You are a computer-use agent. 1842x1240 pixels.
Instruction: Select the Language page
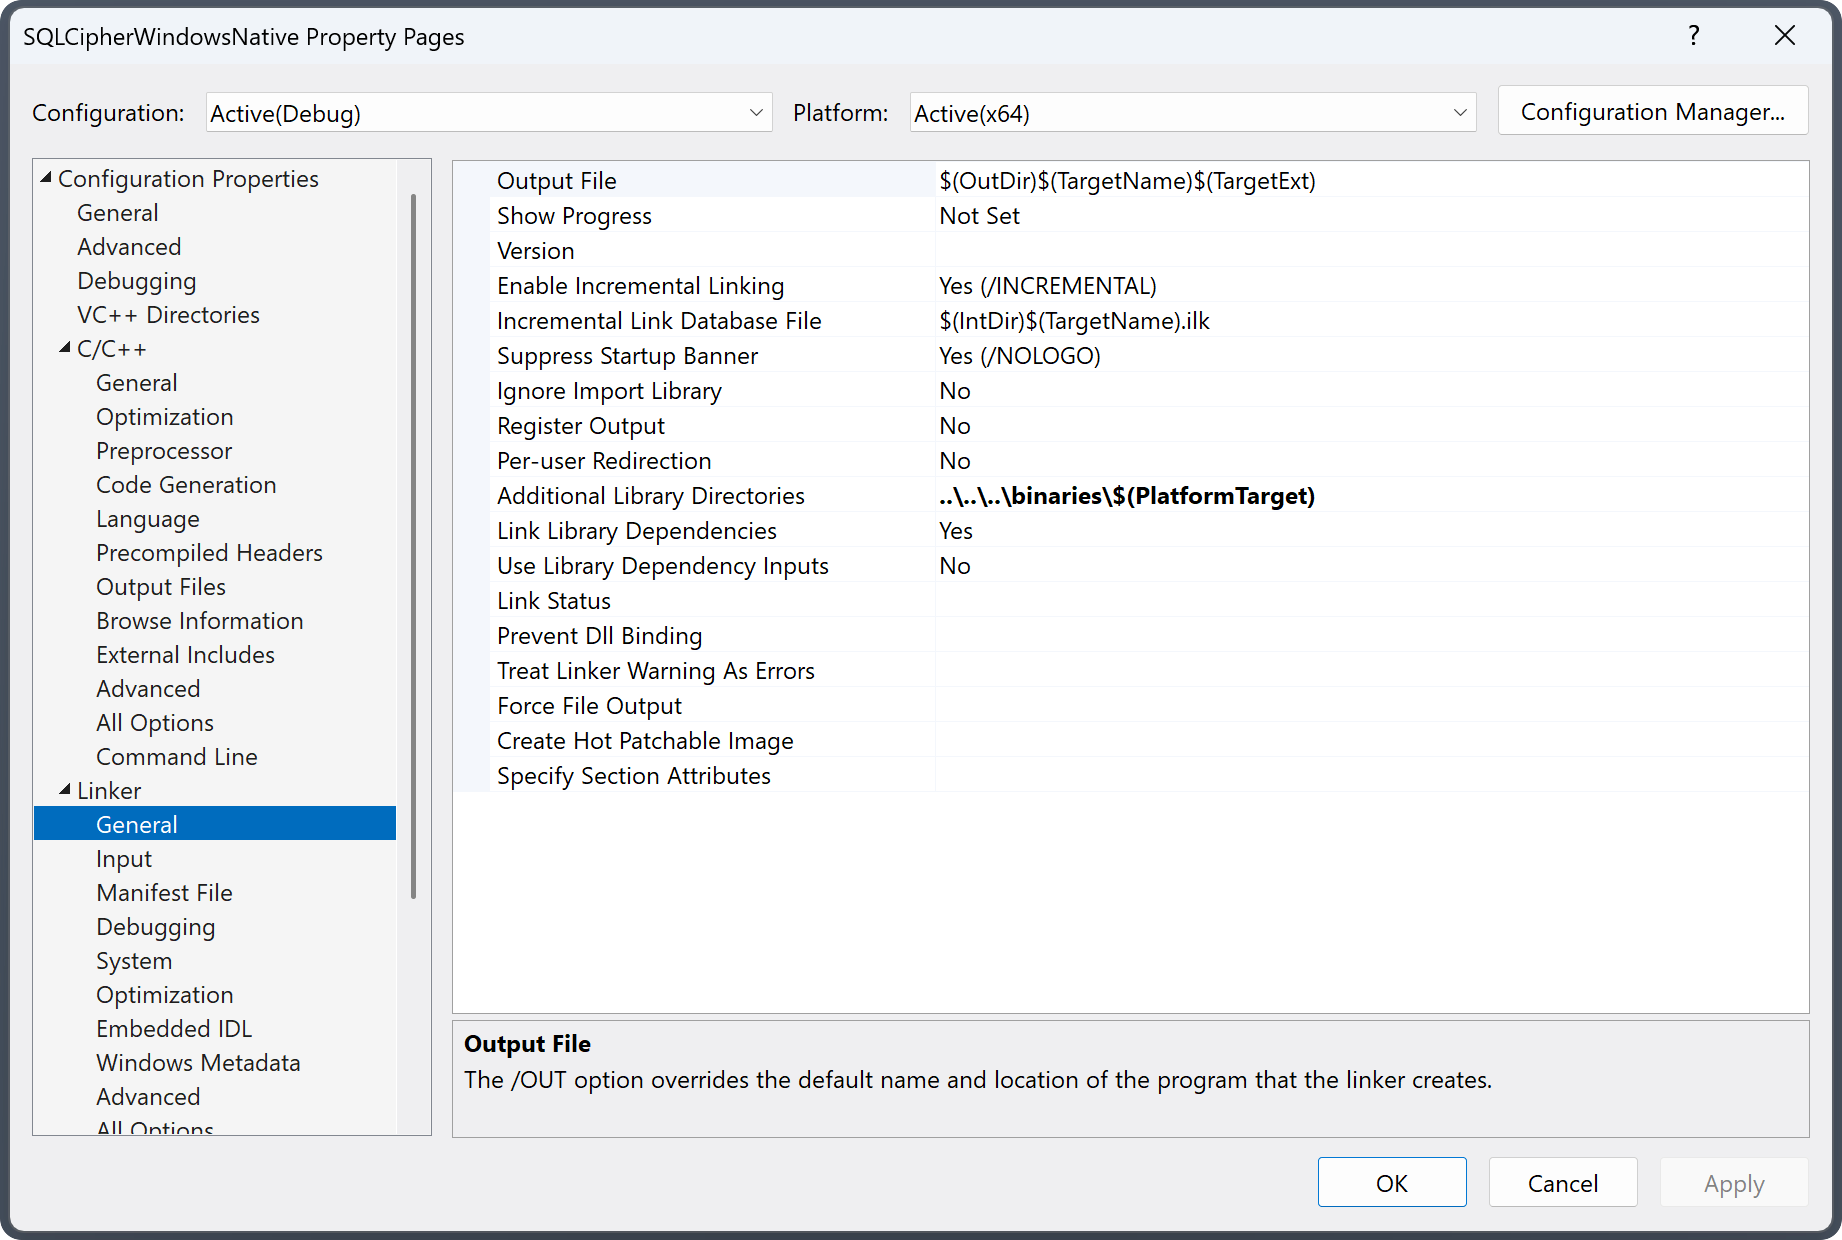coord(148,519)
